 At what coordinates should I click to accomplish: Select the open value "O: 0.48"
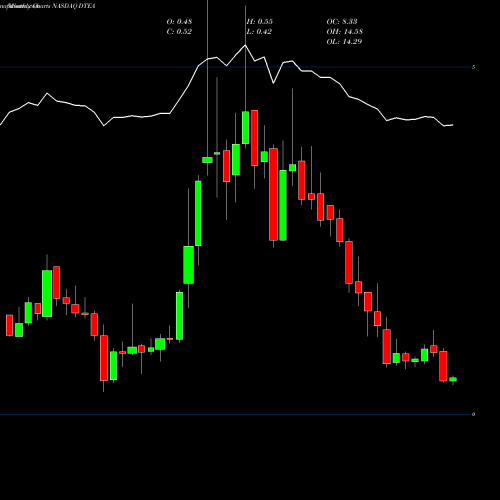click(179, 21)
